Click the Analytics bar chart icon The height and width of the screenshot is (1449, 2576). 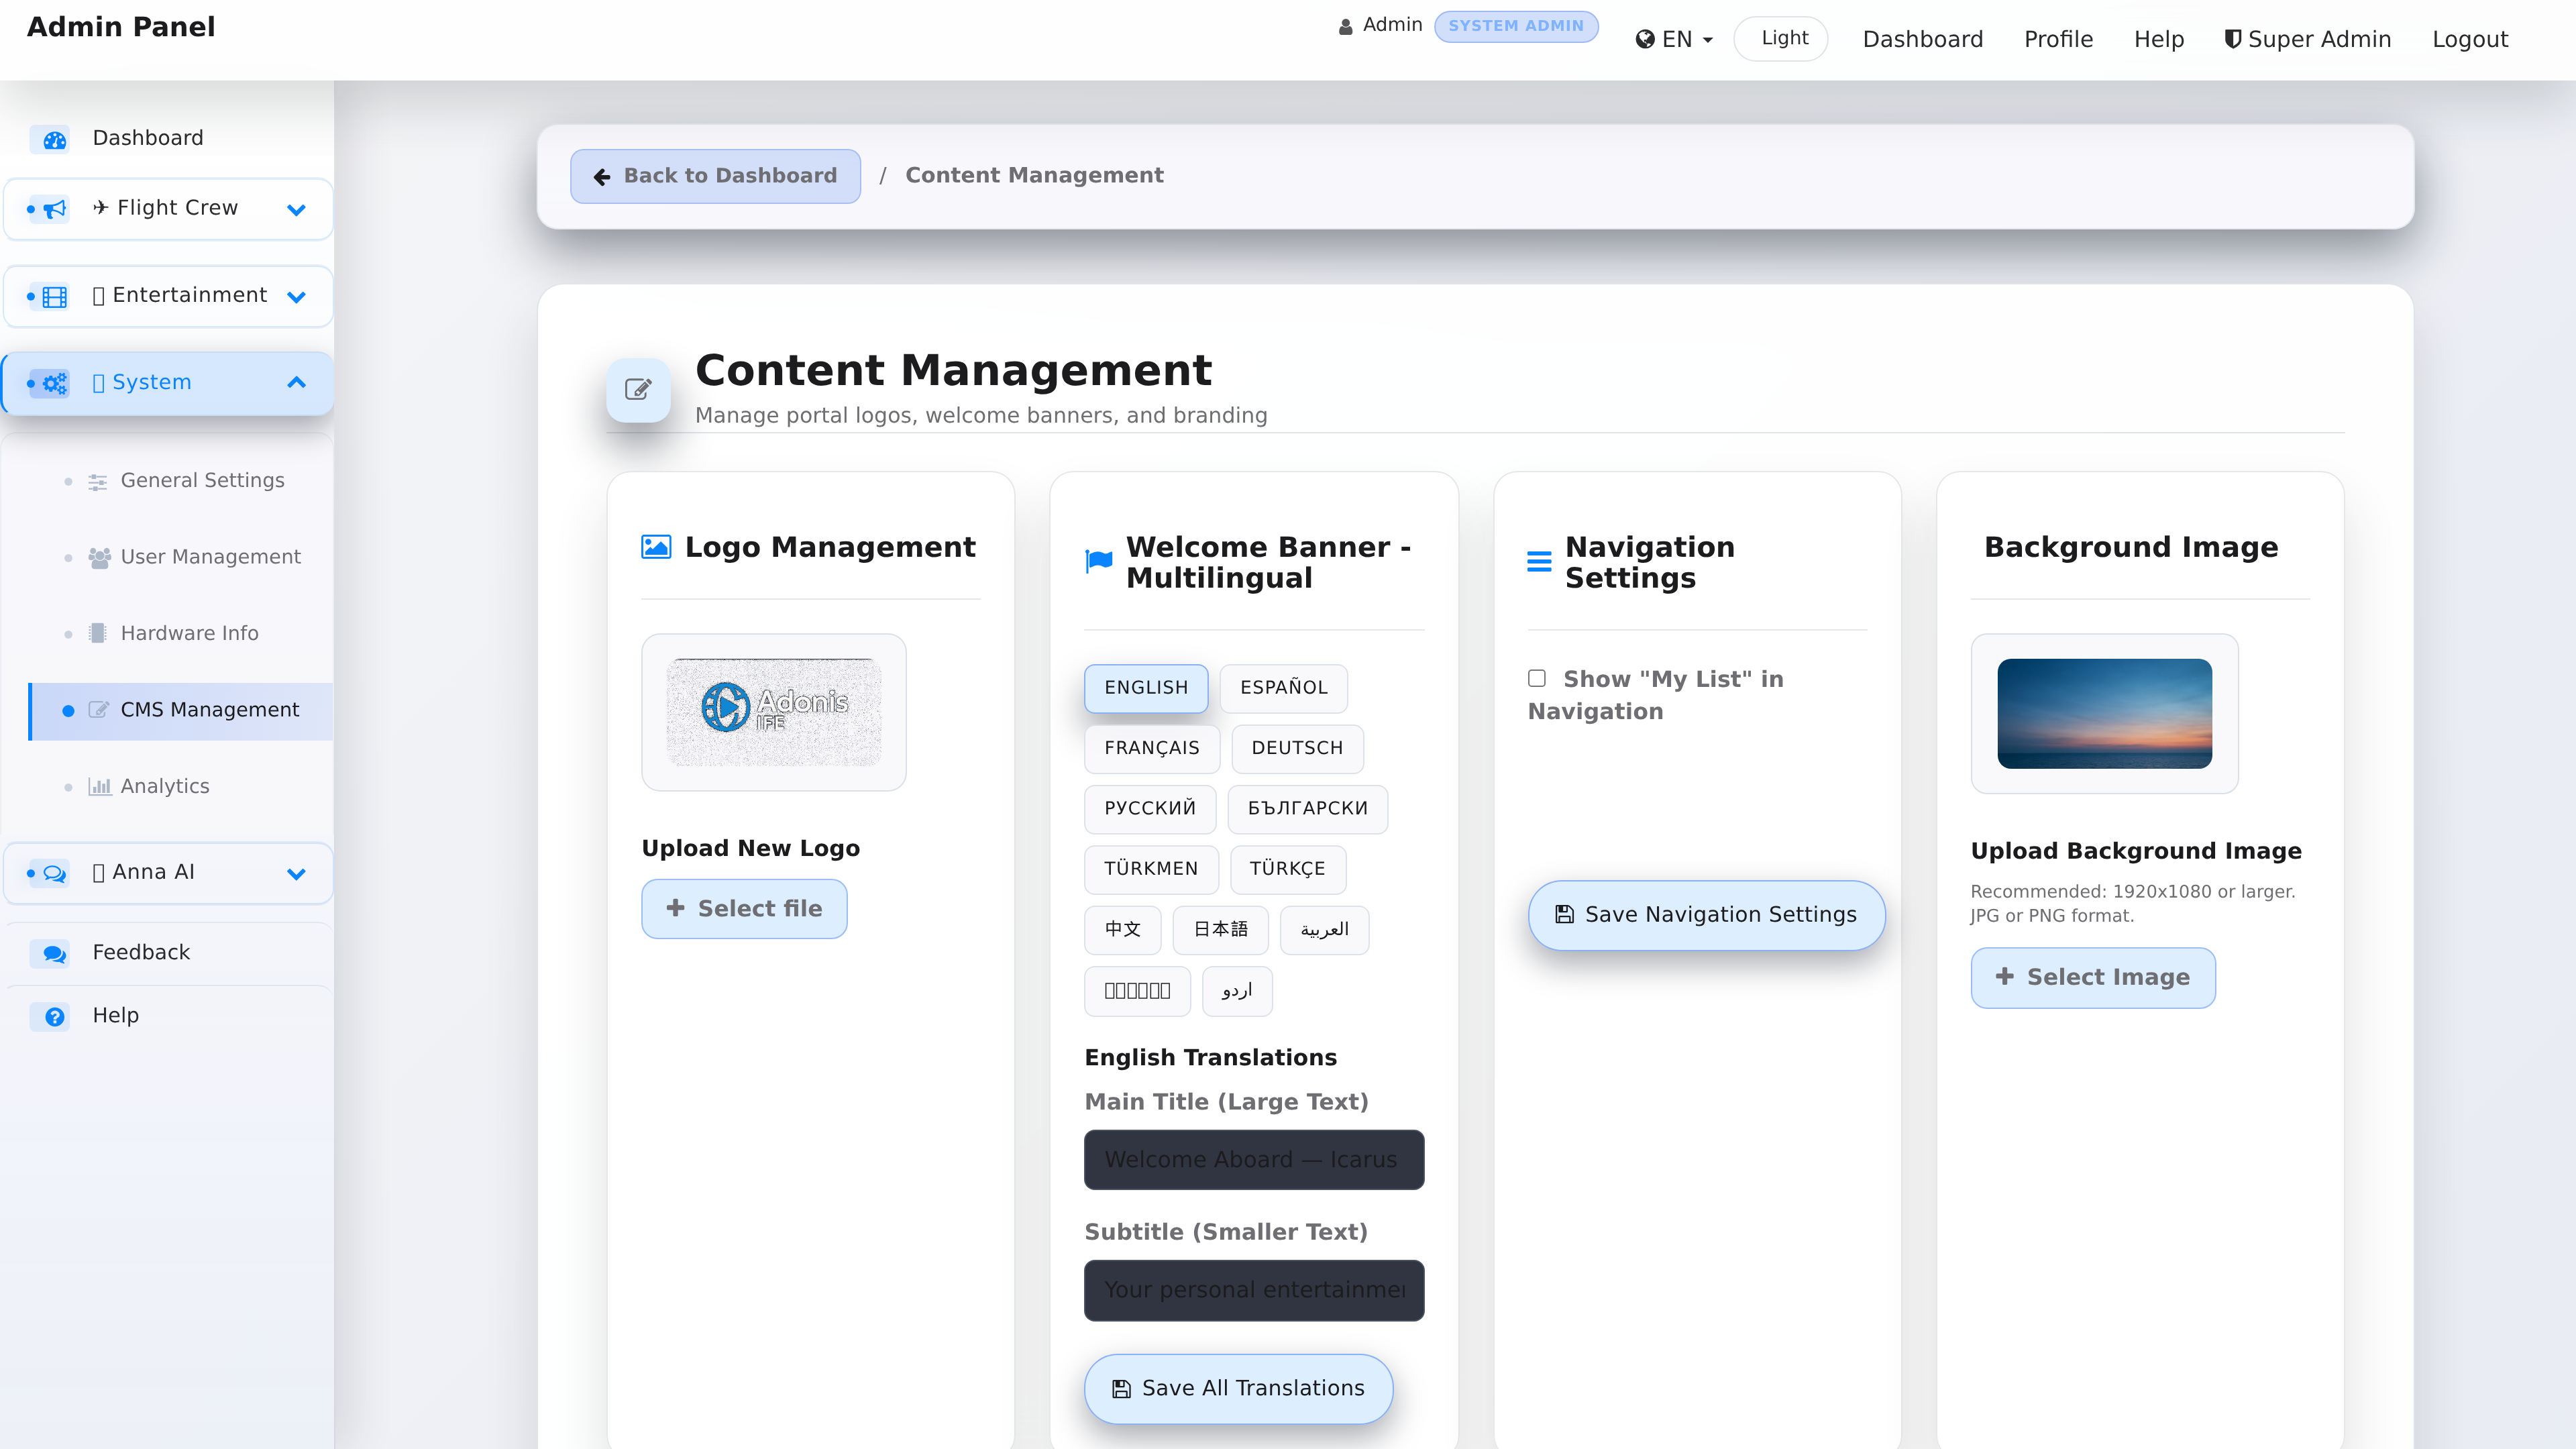[x=99, y=787]
